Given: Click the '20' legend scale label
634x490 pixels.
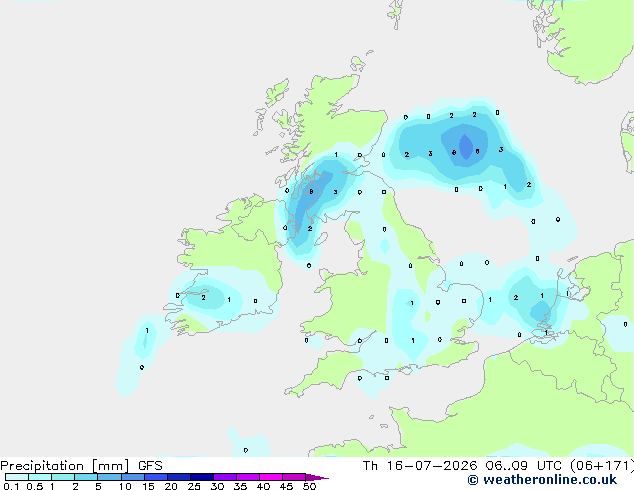Looking at the screenshot, I should click(171, 486).
